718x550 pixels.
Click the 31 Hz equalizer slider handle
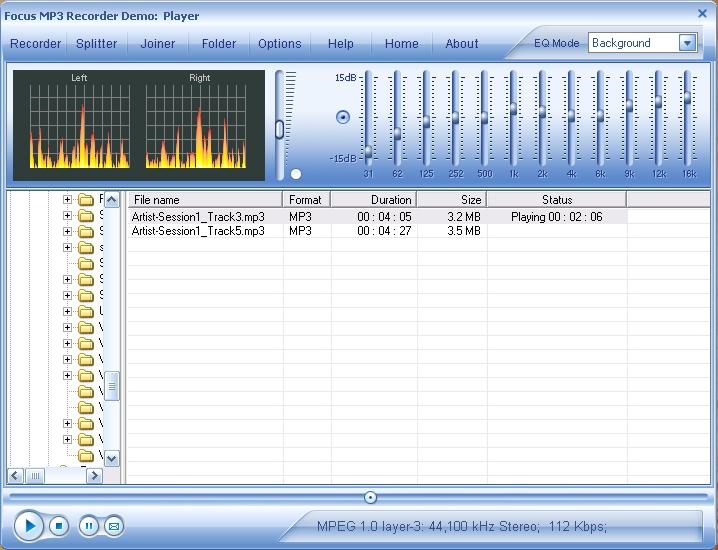[x=368, y=152]
